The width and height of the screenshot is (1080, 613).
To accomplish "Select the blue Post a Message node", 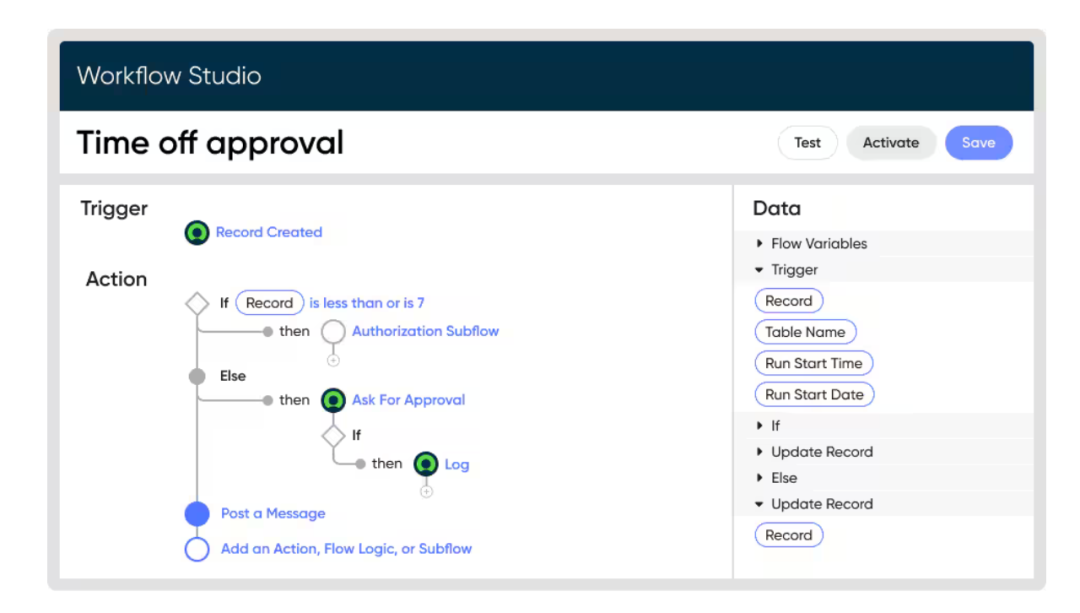I will (x=197, y=514).
